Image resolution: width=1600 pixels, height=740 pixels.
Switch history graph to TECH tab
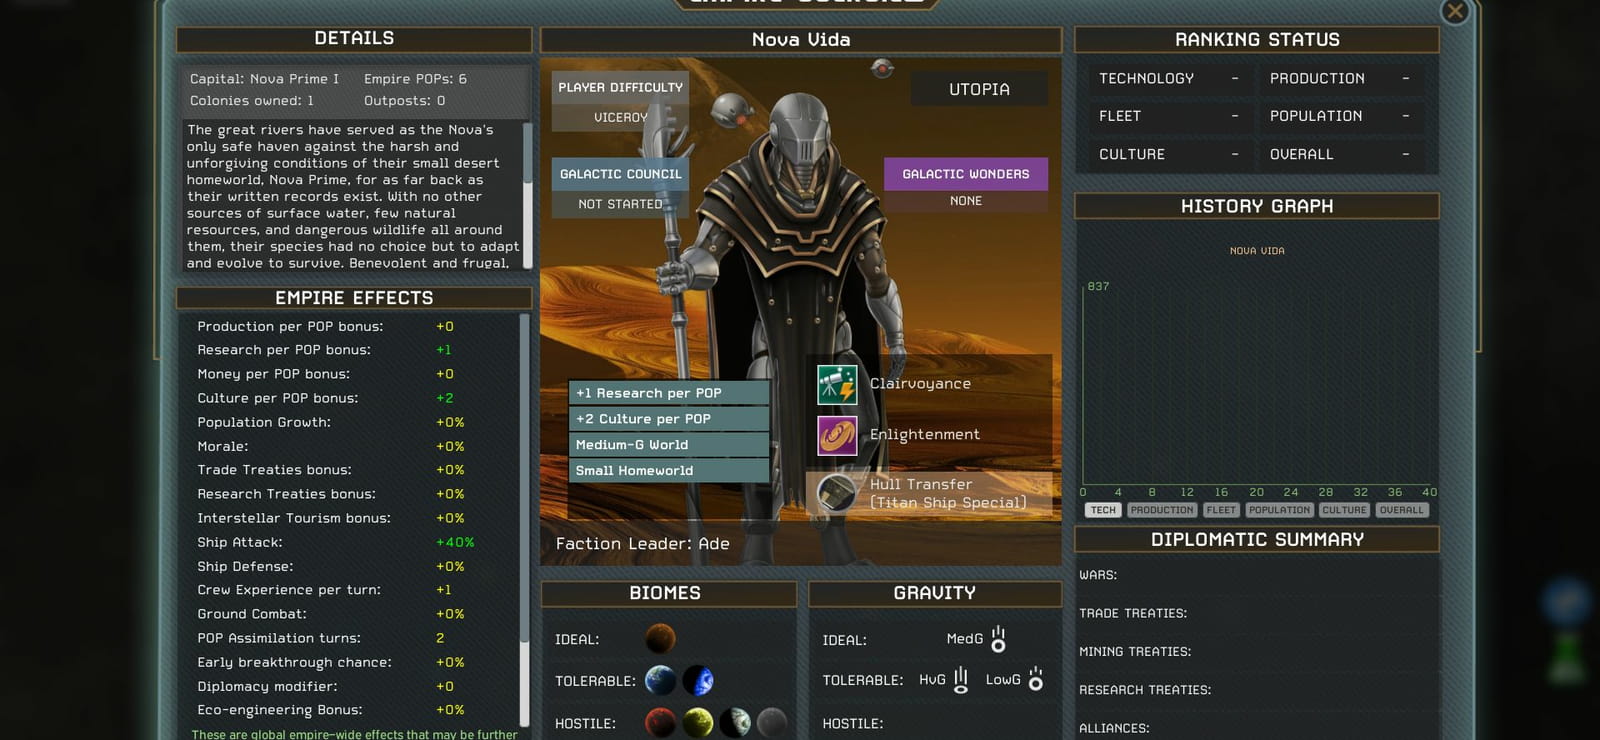pyautogui.click(x=1103, y=510)
